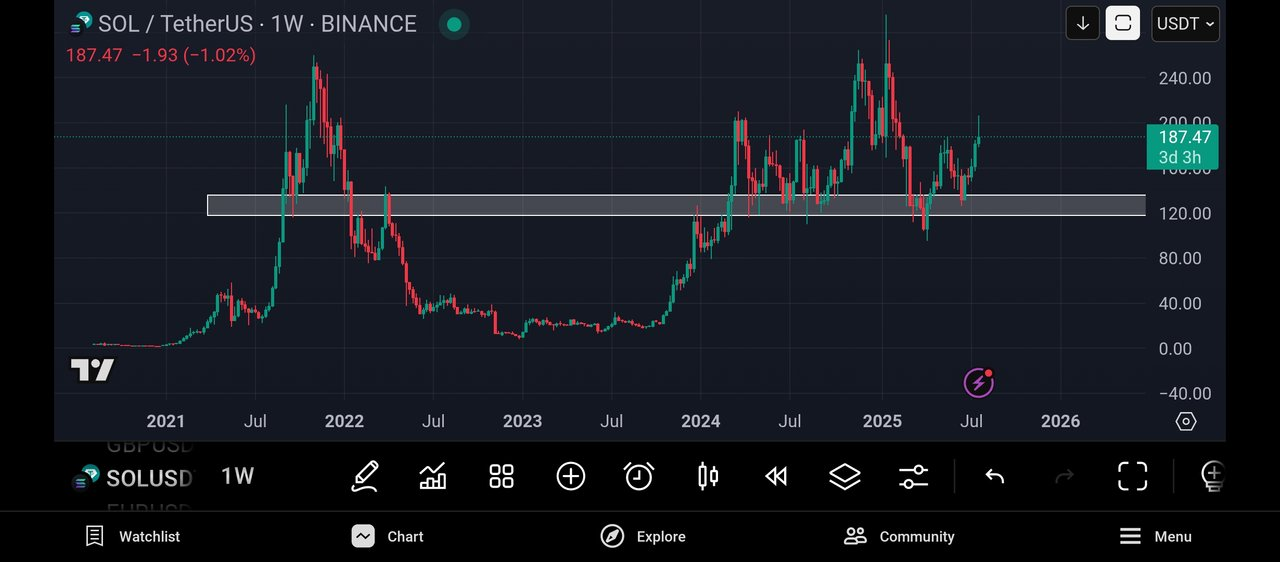Open the ideas lightbulb icon
Viewport: 1280px width, 562px height.
(x=1212, y=476)
